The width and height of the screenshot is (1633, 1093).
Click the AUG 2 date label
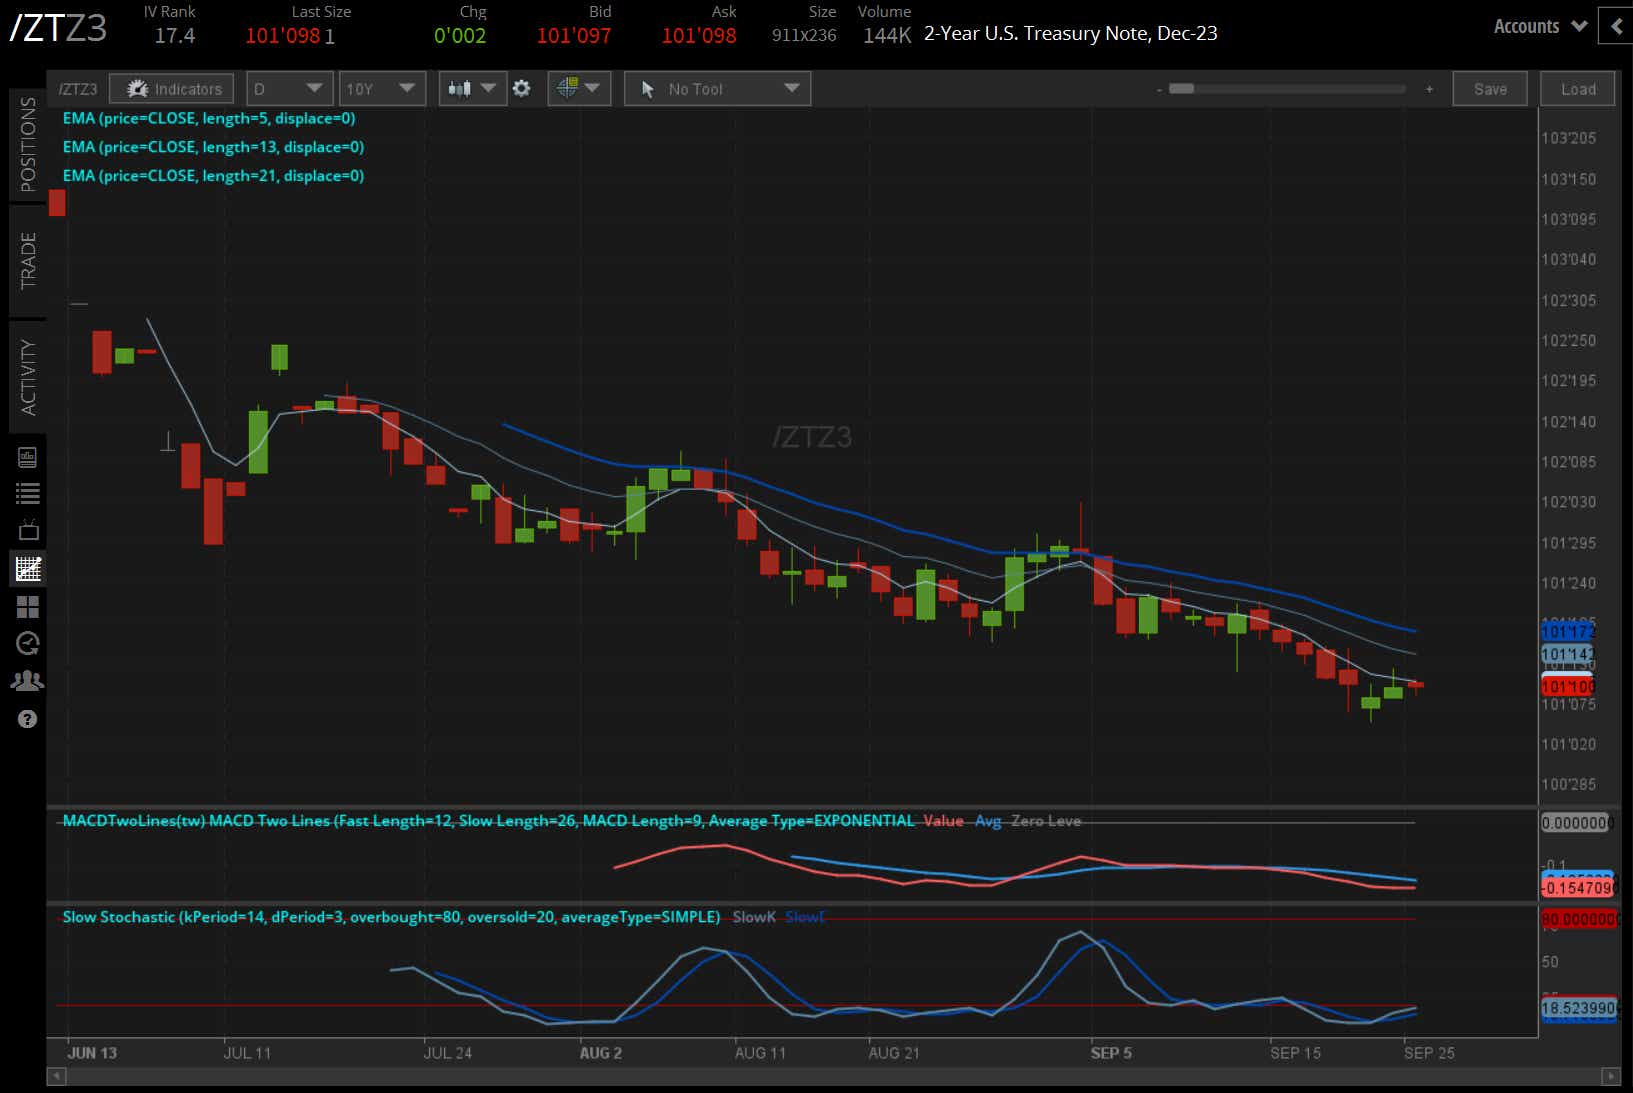(x=601, y=1053)
